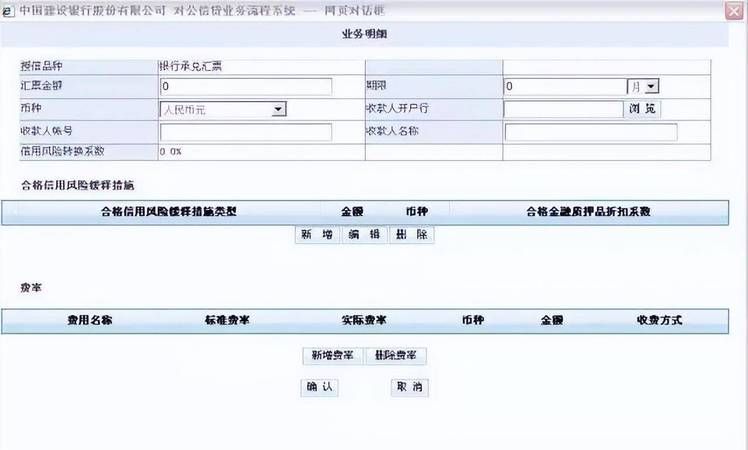
Task: Click the 取消 cancel button
Action: point(409,387)
